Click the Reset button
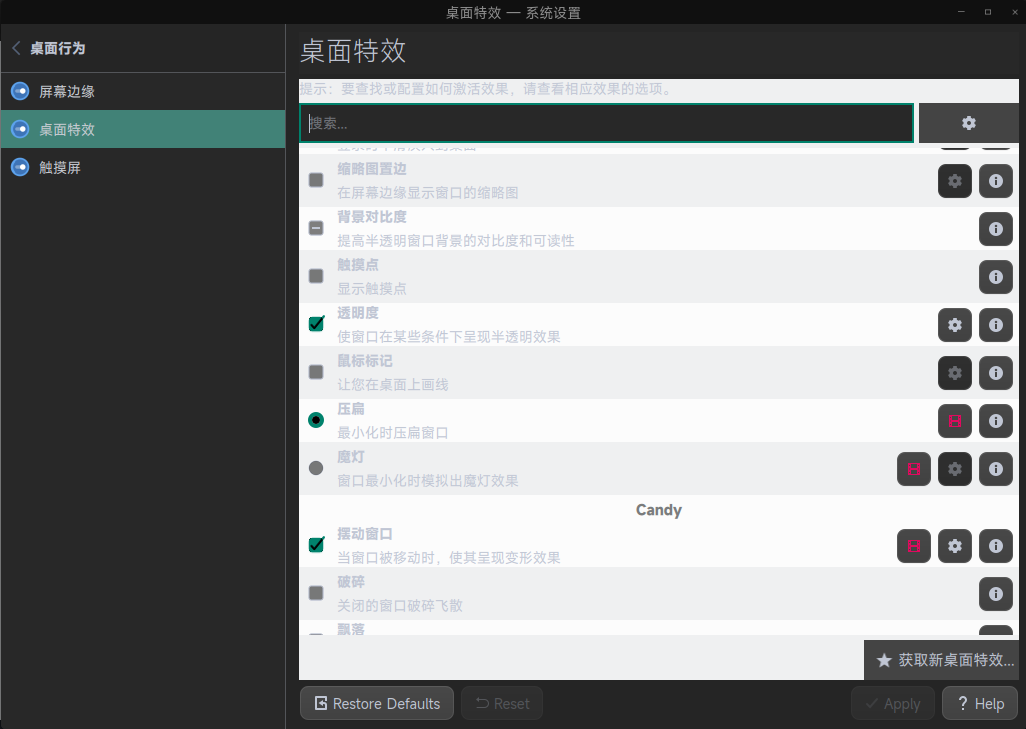The height and width of the screenshot is (729, 1026). tap(502, 703)
